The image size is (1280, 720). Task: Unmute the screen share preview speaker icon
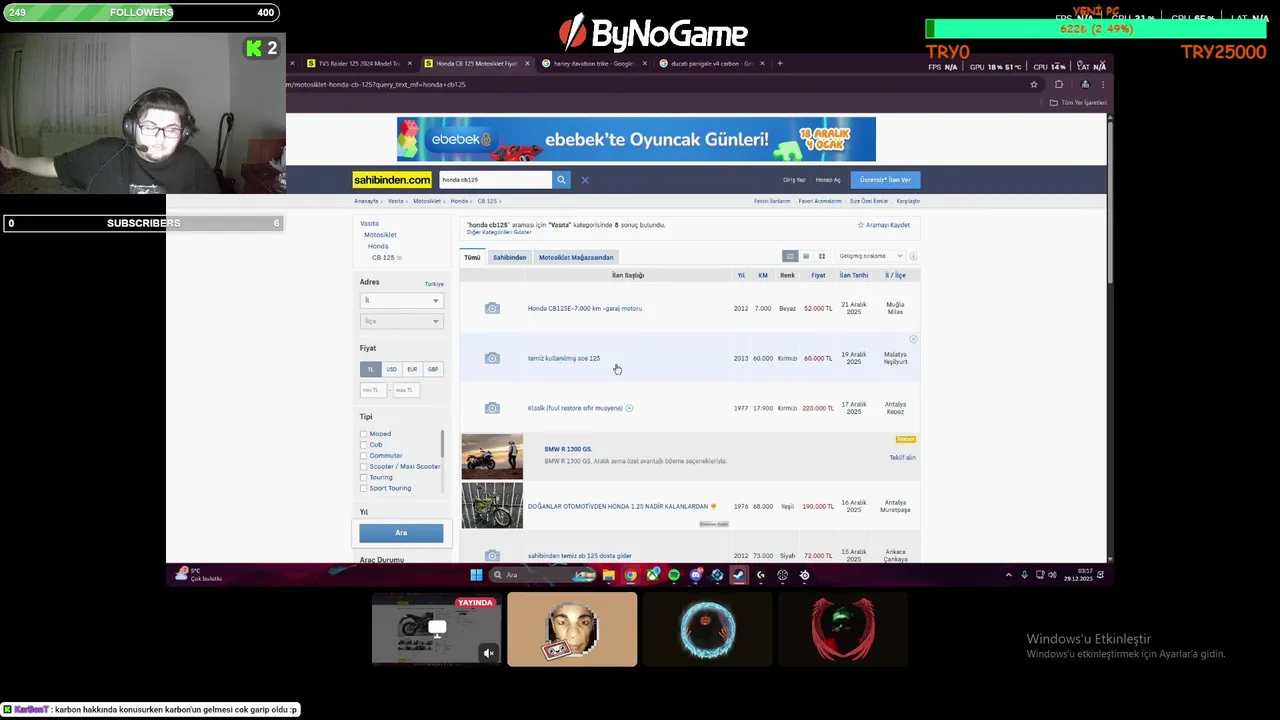(489, 653)
